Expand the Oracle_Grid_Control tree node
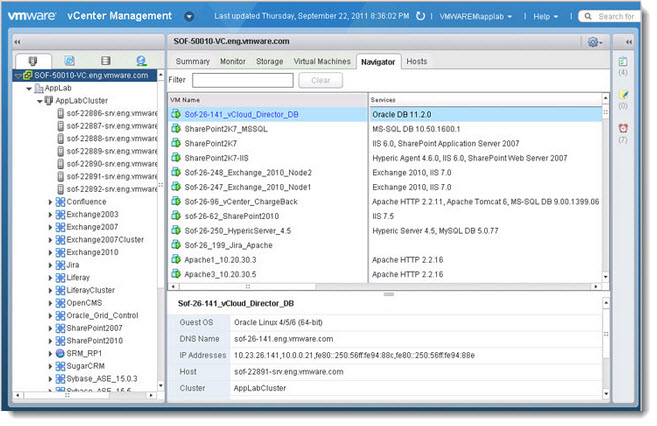657x426 pixels. (50, 316)
